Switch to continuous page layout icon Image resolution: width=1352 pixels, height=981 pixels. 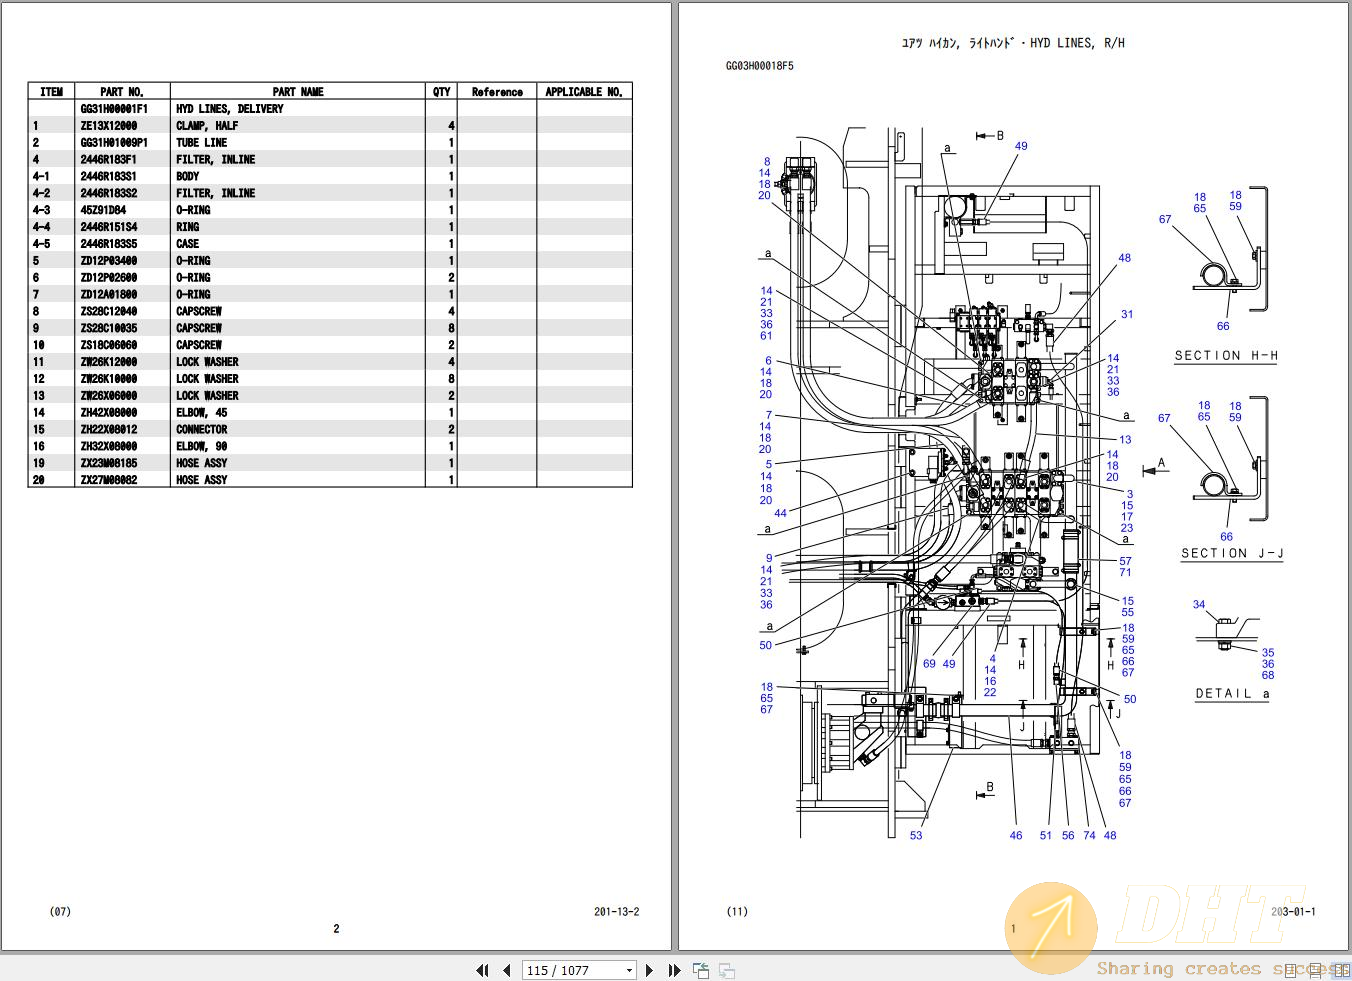tap(1317, 969)
